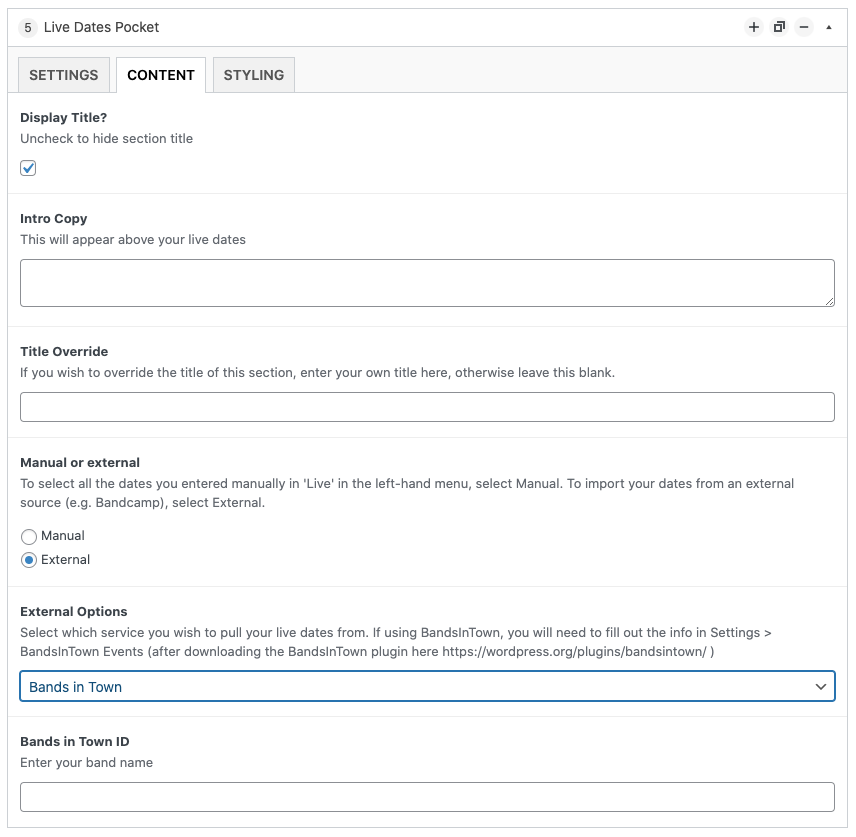Choose the External radio option
The image size is (856, 837).
[x=29, y=560]
